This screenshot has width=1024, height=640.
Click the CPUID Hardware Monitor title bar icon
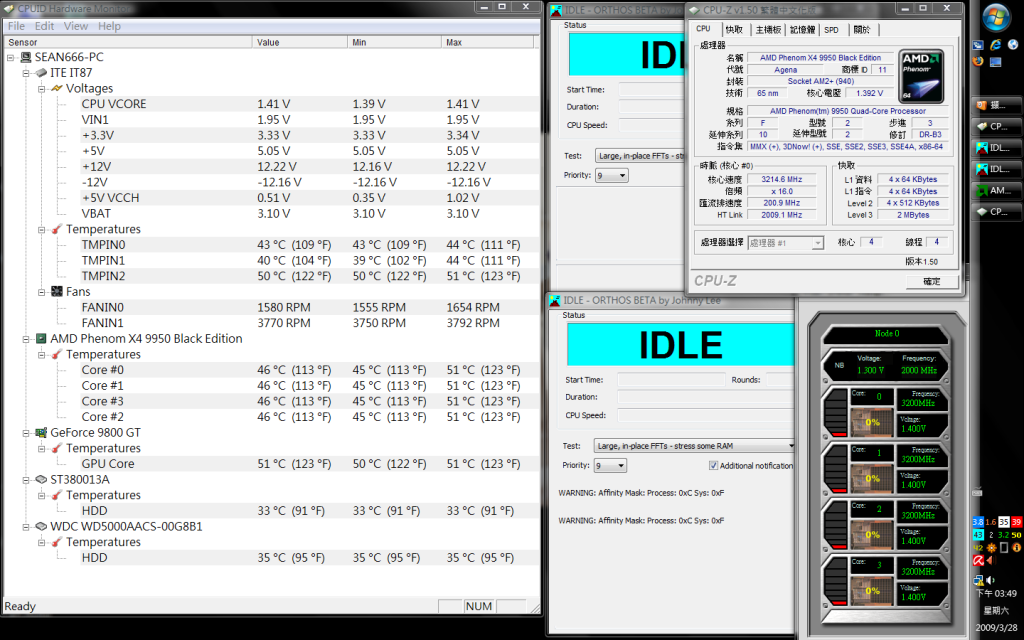point(8,8)
